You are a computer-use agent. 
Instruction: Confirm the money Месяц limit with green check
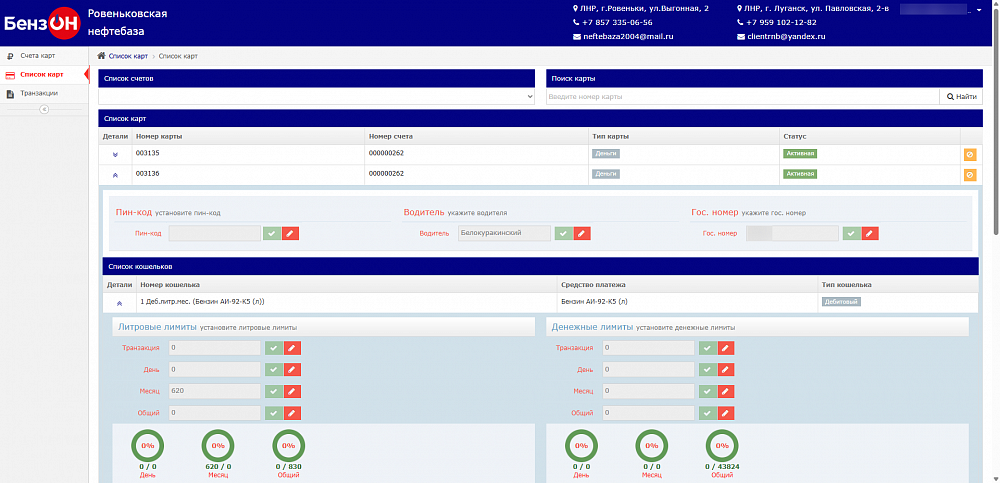[707, 391]
